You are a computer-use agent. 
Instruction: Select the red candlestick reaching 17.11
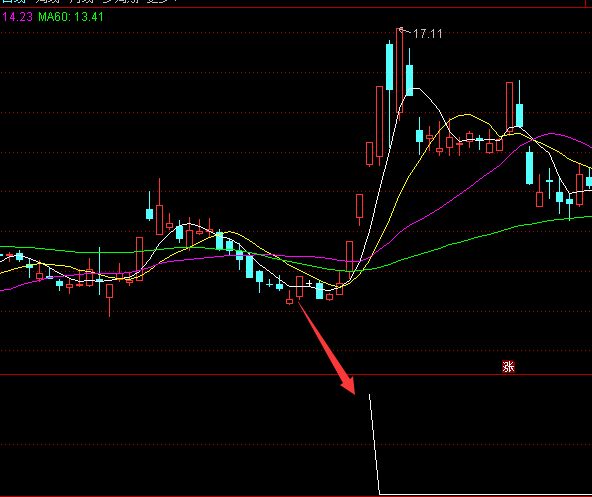(x=399, y=70)
